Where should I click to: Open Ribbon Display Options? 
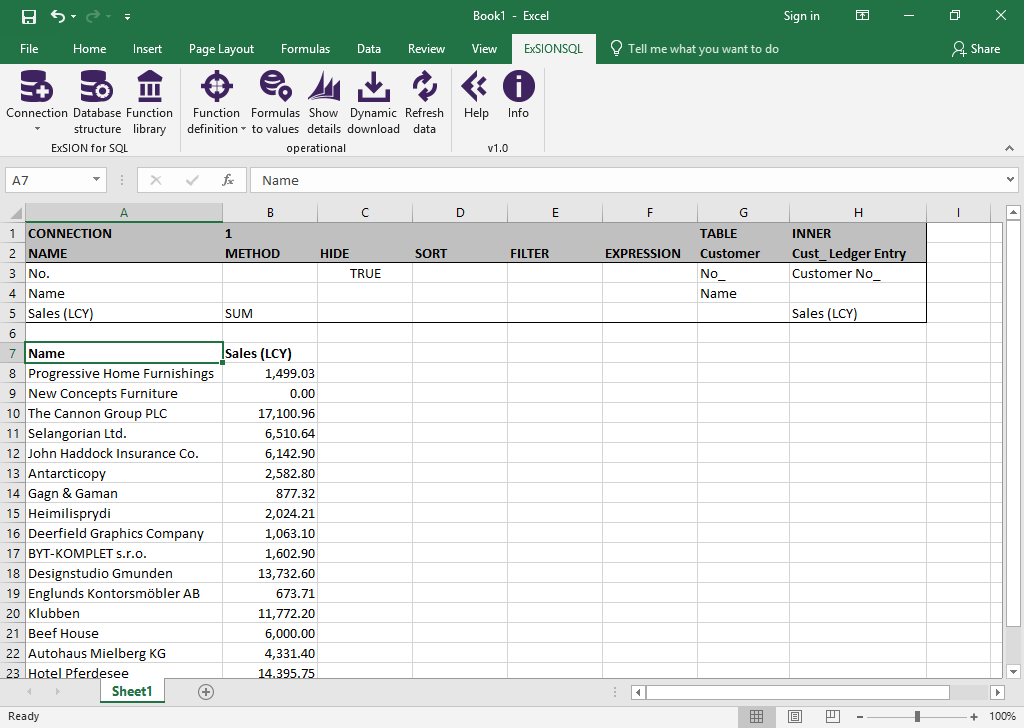pos(863,16)
